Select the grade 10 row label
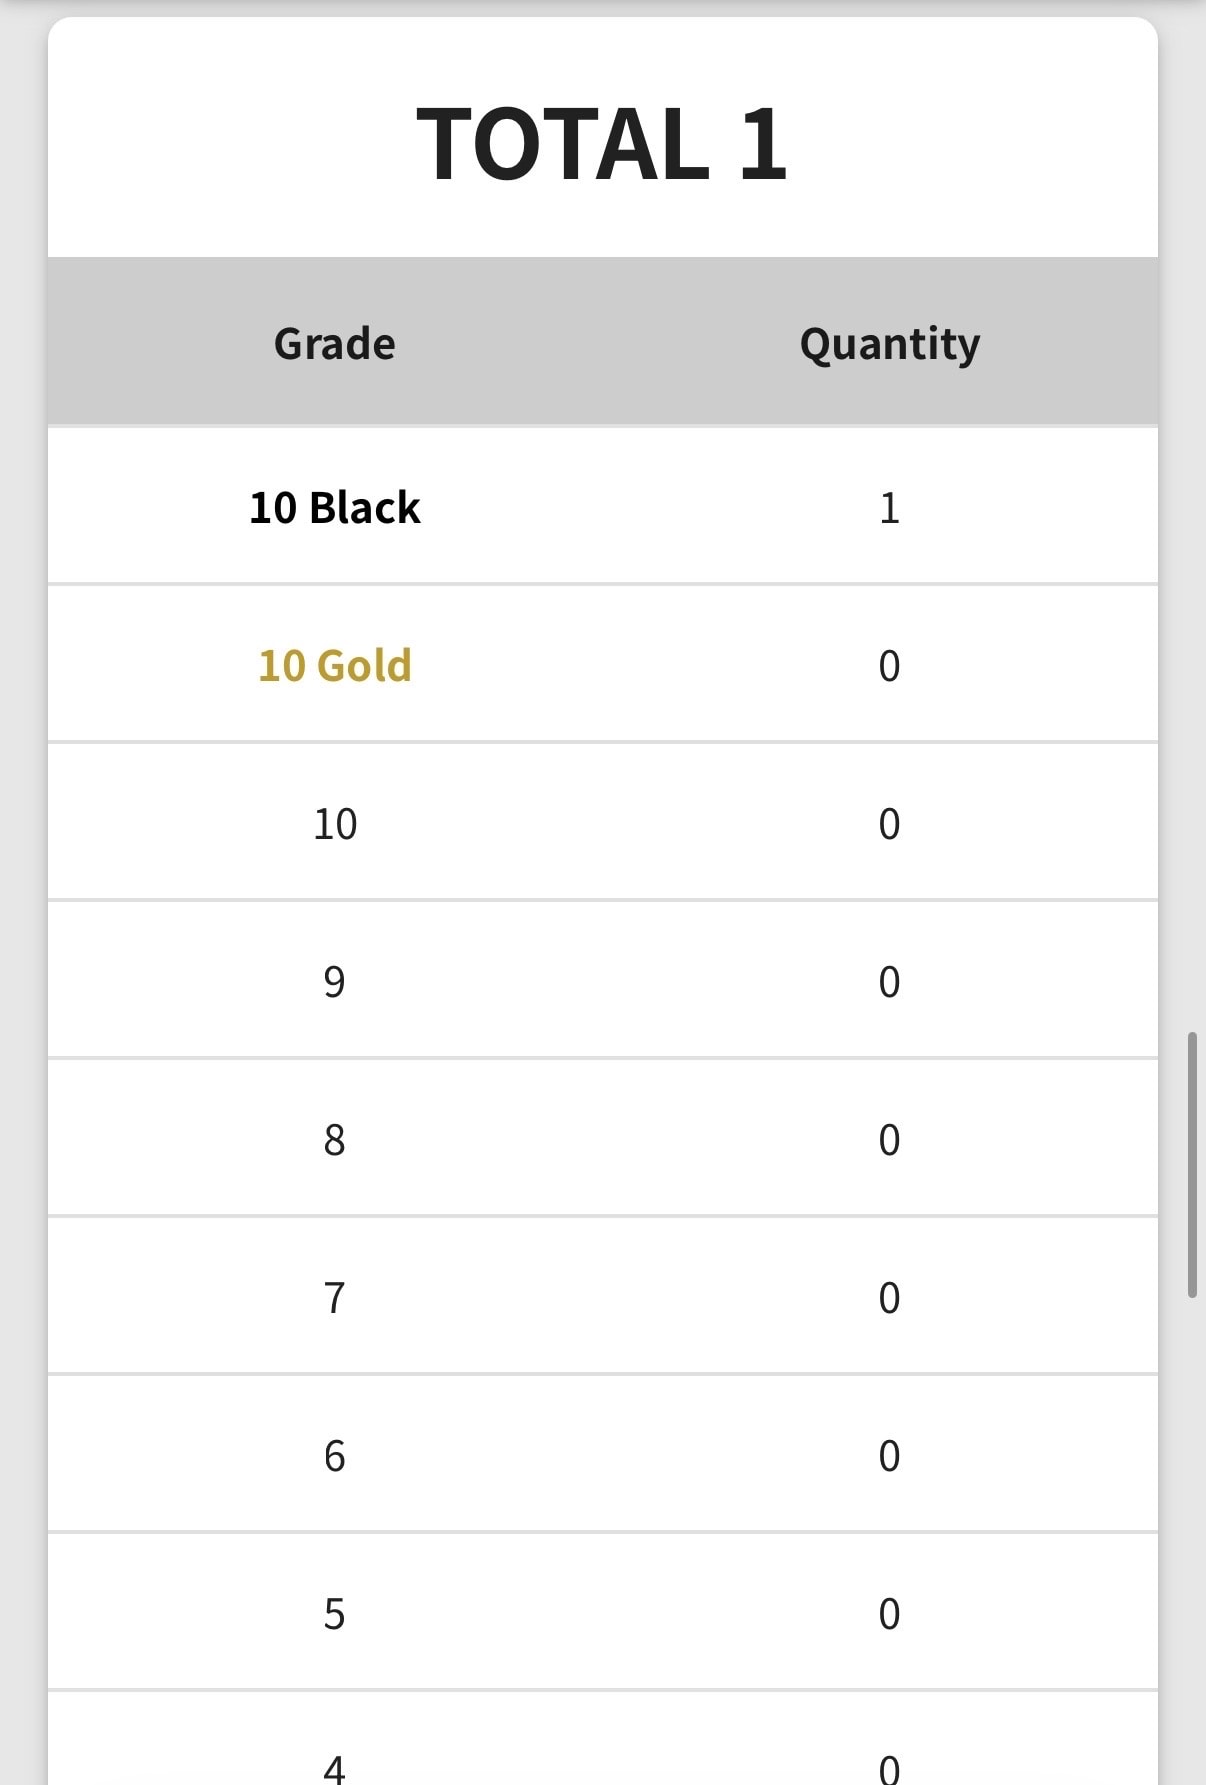Viewport: 1206px width, 1785px height. pyautogui.click(x=335, y=824)
